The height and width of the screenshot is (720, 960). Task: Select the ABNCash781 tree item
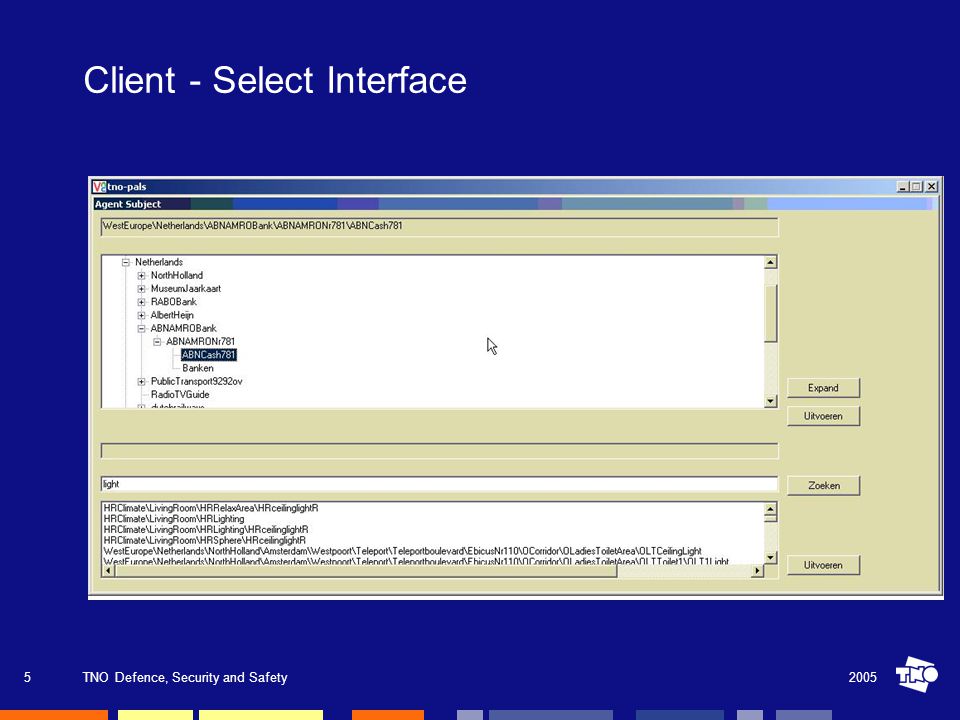[x=208, y=355]
